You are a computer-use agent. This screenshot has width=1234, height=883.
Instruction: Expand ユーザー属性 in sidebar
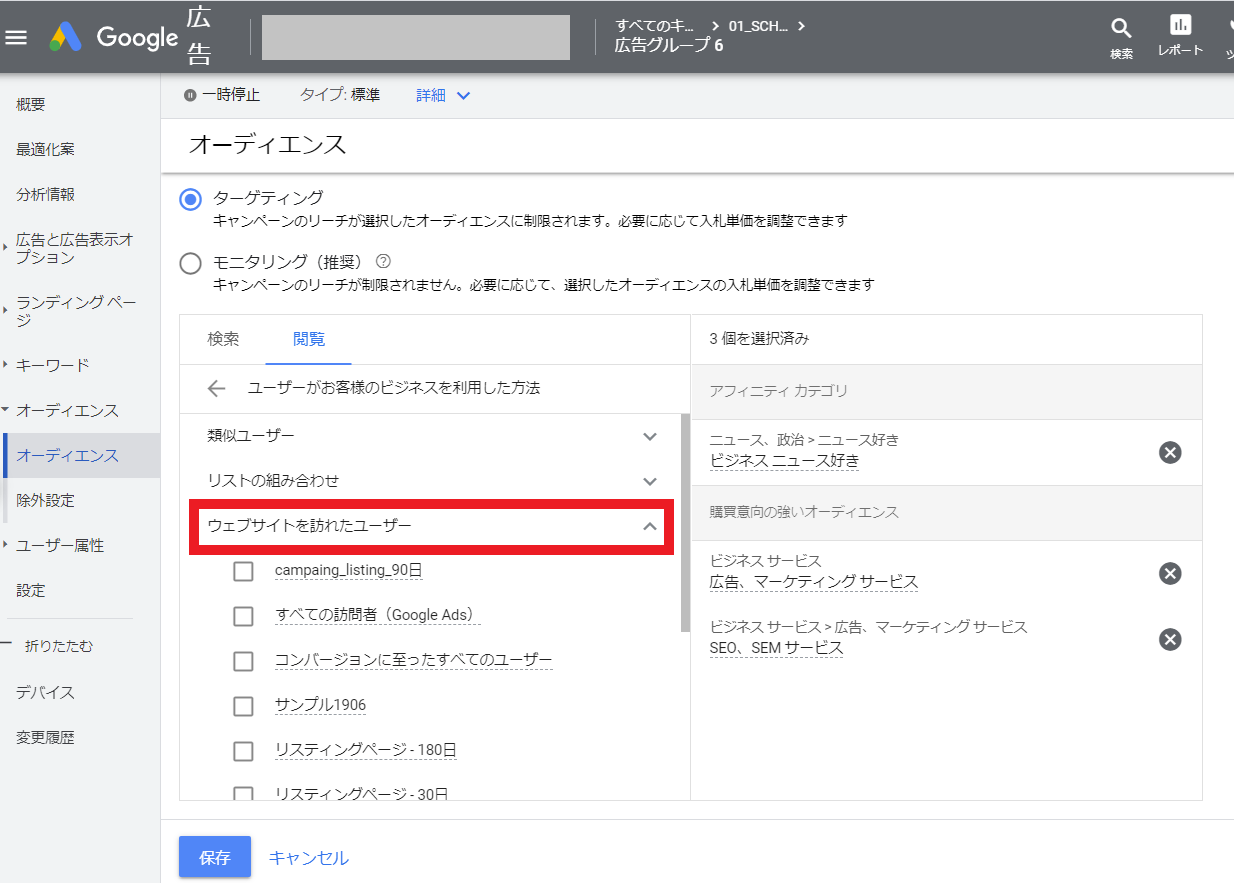click(x=7, y=545)
